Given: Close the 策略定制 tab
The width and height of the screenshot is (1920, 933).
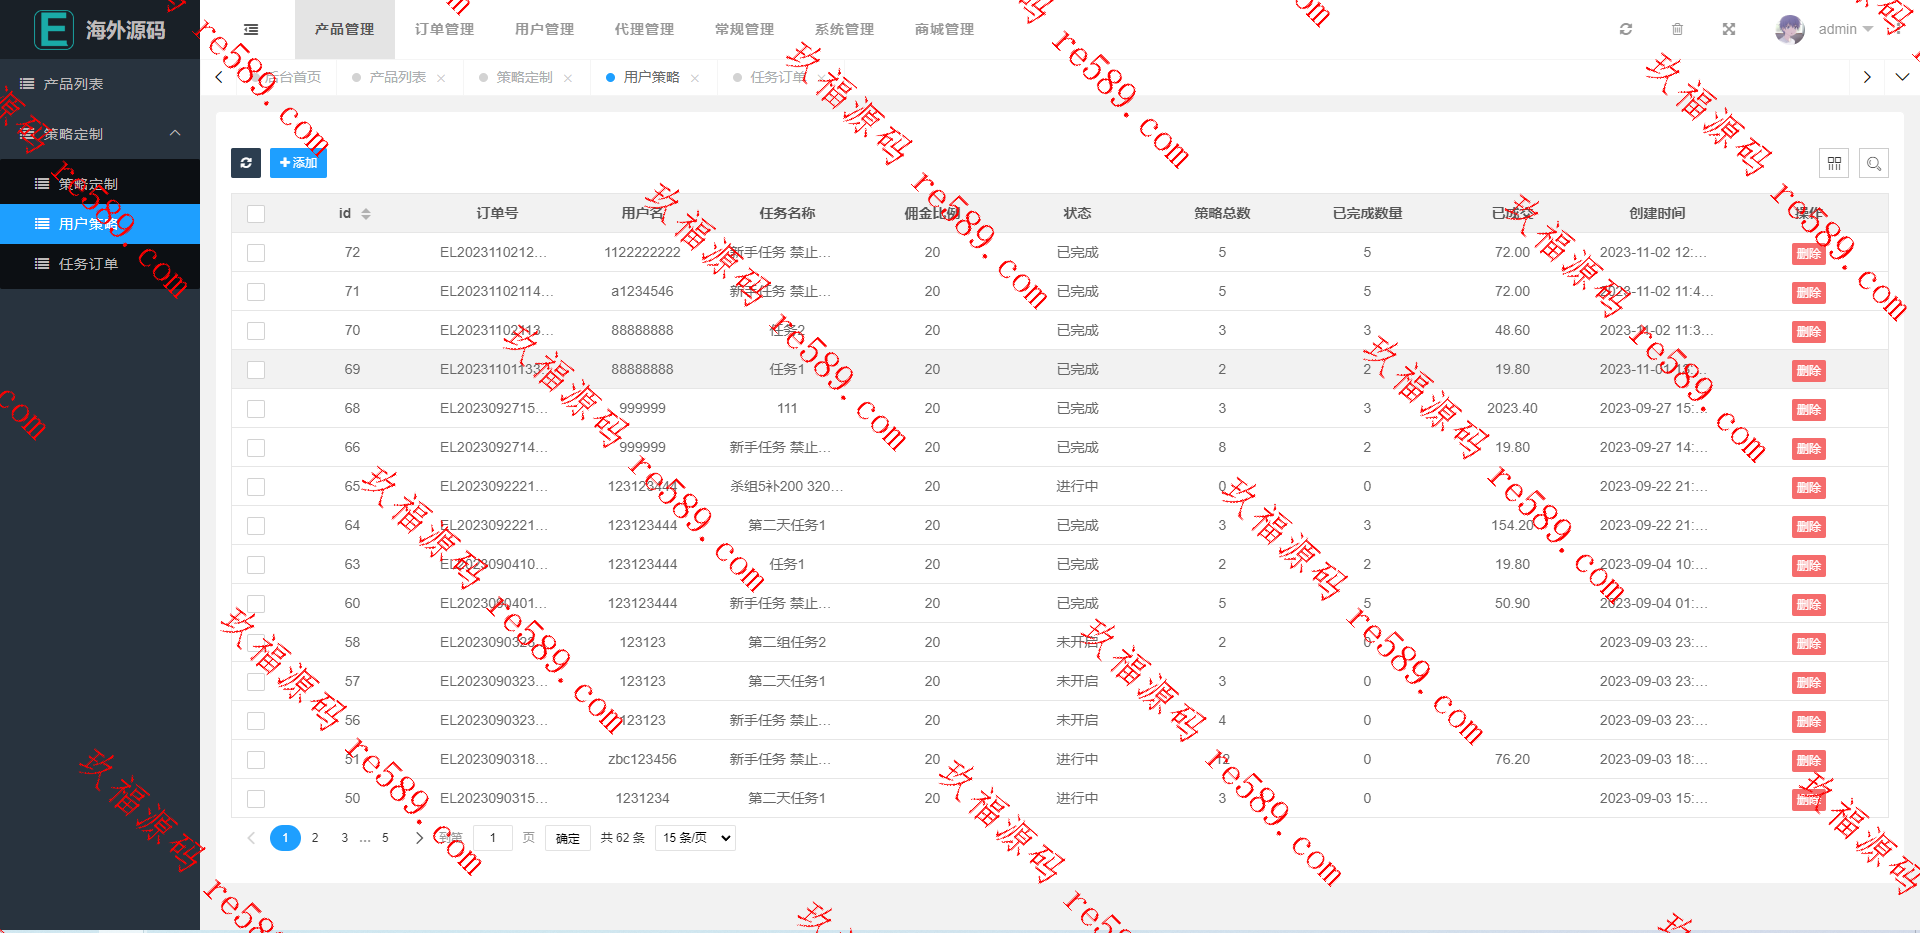Looking at the screenshot, I should pyautogui.click(x=568, y=78).
